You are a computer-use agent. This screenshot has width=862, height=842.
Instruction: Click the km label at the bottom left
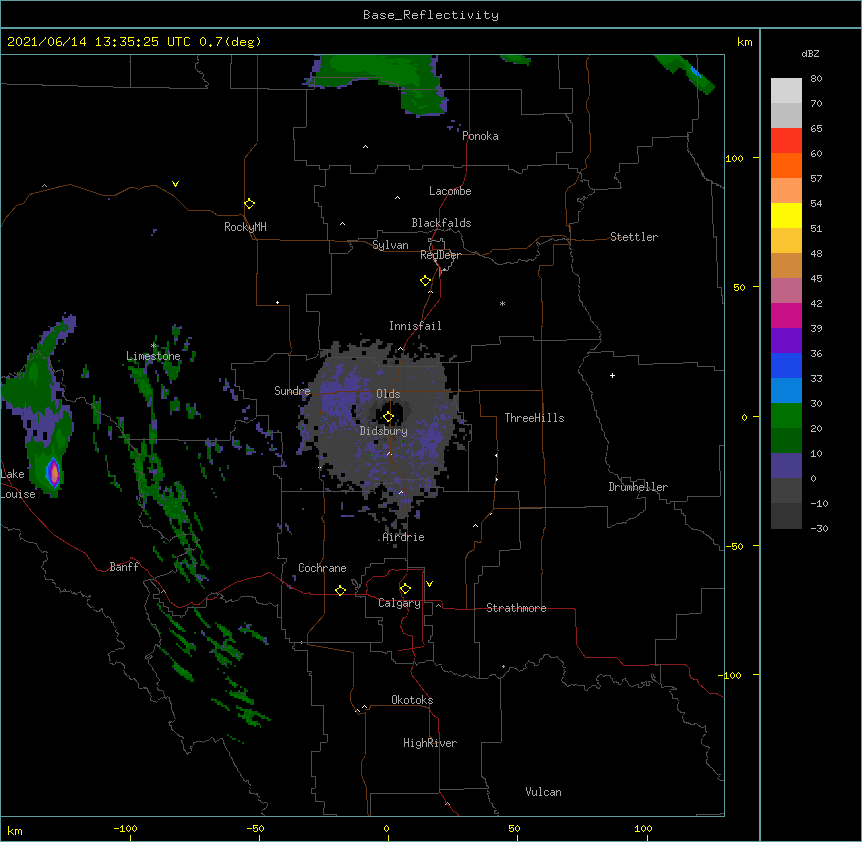coord(14,830)
